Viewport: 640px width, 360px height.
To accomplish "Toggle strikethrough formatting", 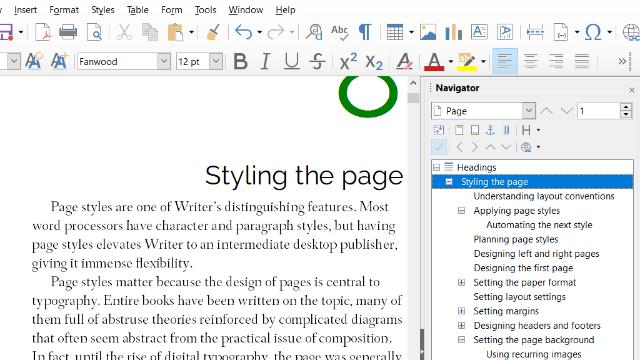I will 317,62.
